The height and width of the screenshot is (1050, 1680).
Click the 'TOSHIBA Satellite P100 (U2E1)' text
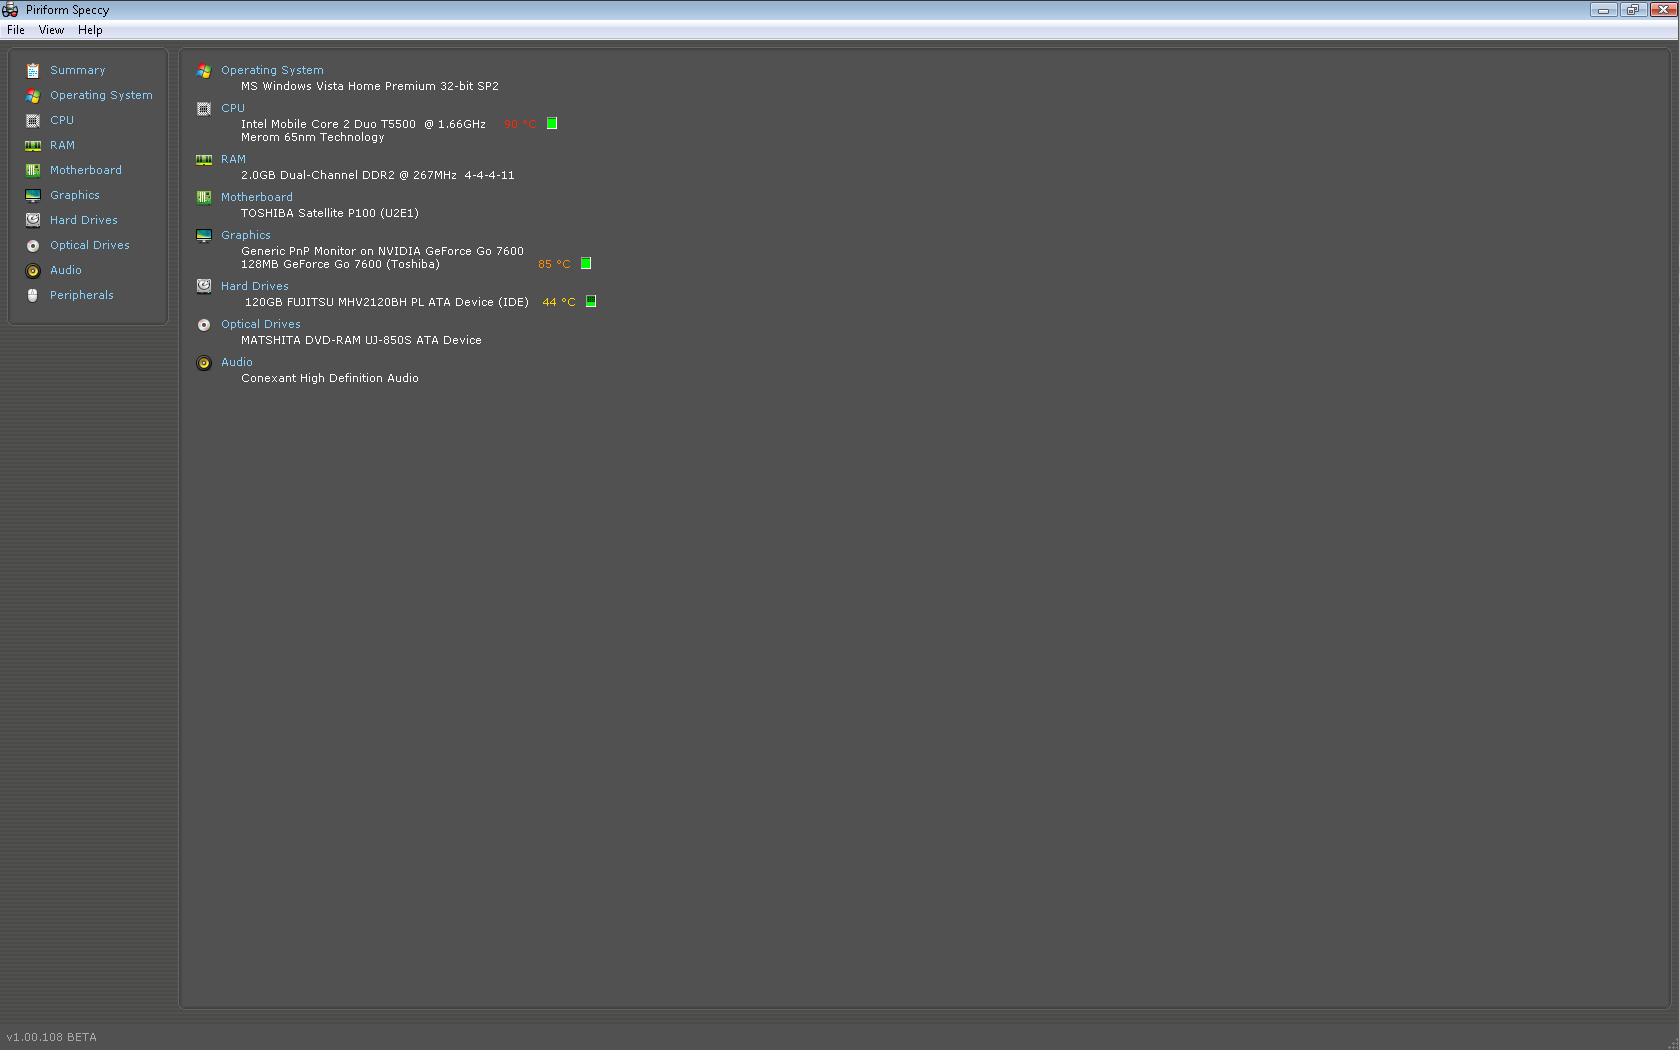pyautogui.click(x=330, y=213)
